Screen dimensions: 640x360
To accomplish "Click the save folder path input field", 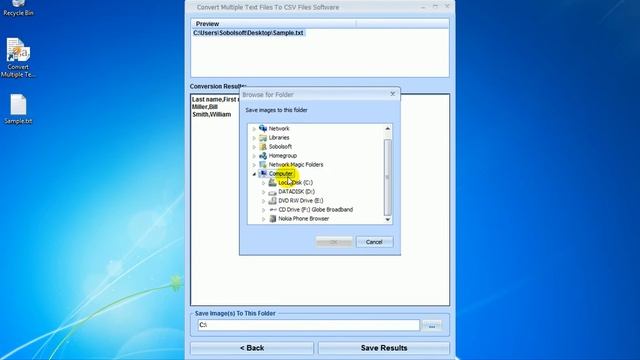I will pyautogui.click(x=309, y=325).
